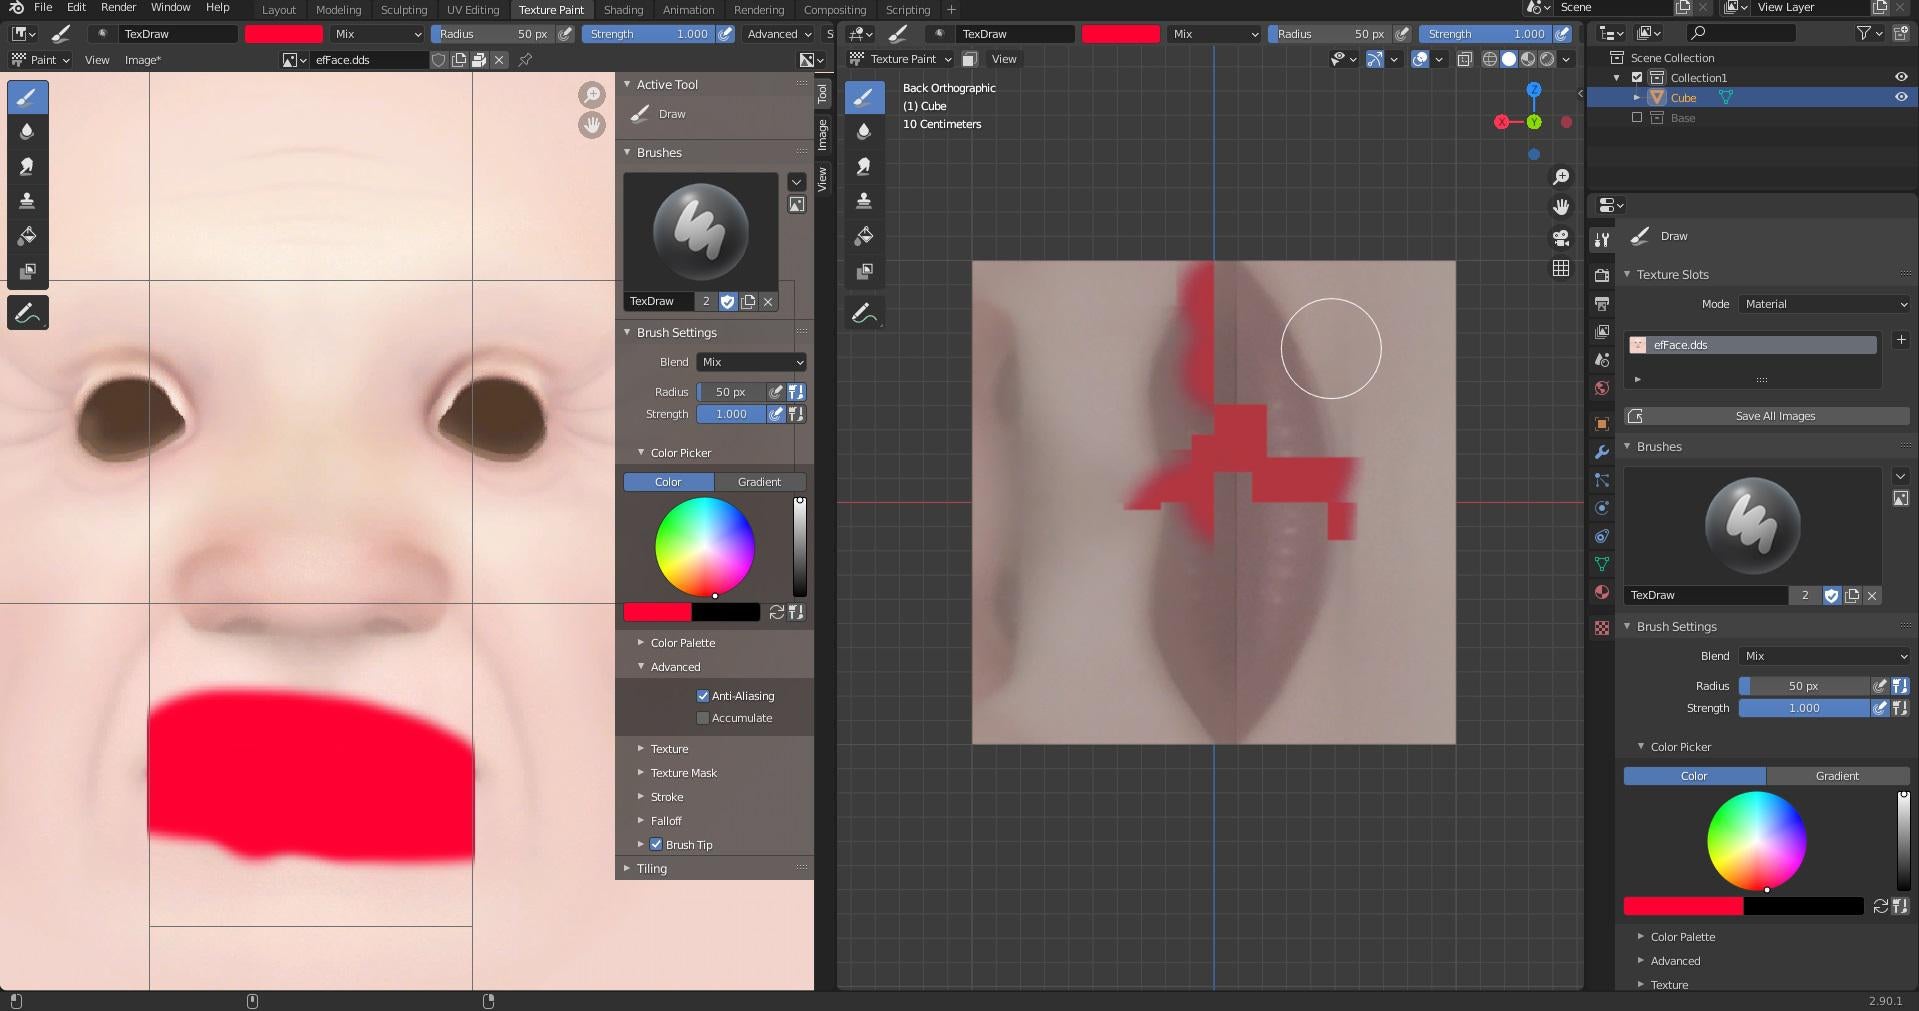Enable Accumulate checkbox

click(x=703, y=718)
